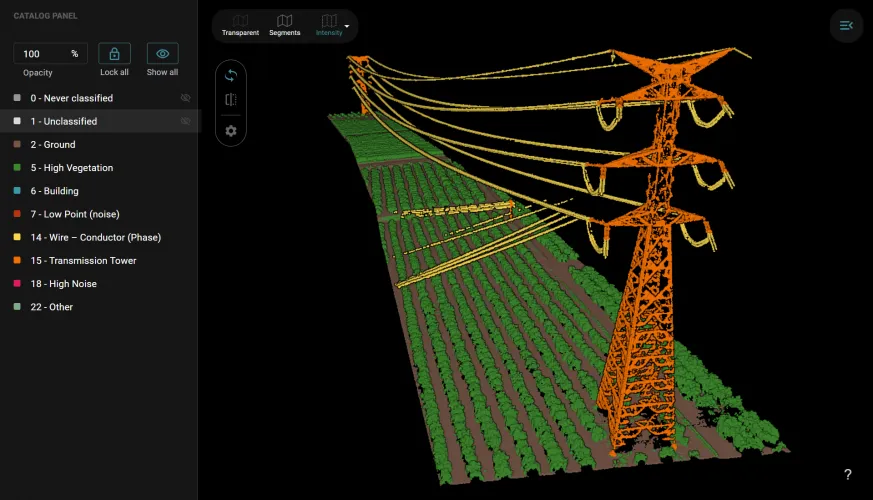Viewport: 873px width, 500px height.
Task: Select the Segments display mode
Action: click(x=284, y=25)
